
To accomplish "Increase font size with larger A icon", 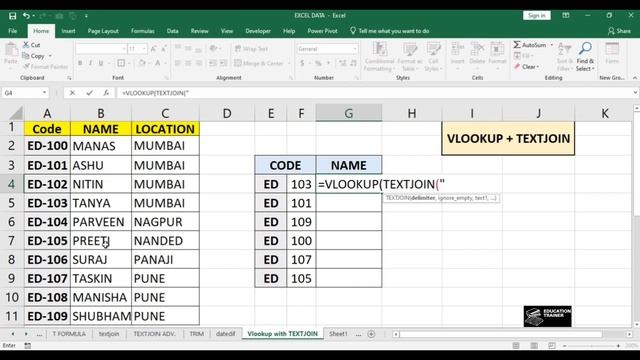I will [153, 49].
